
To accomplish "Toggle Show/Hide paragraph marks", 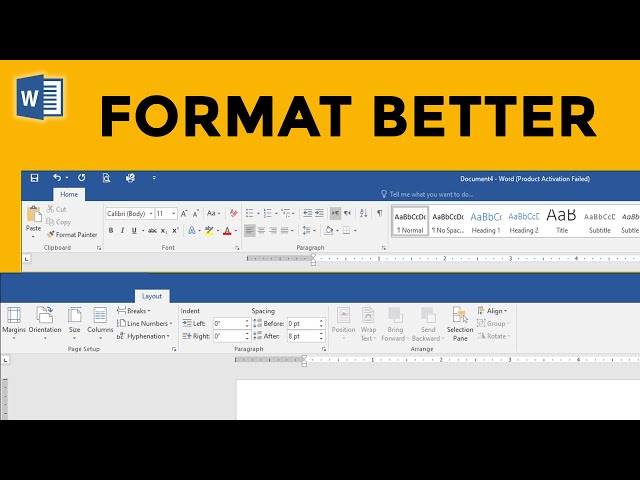I will coord(380,213).
